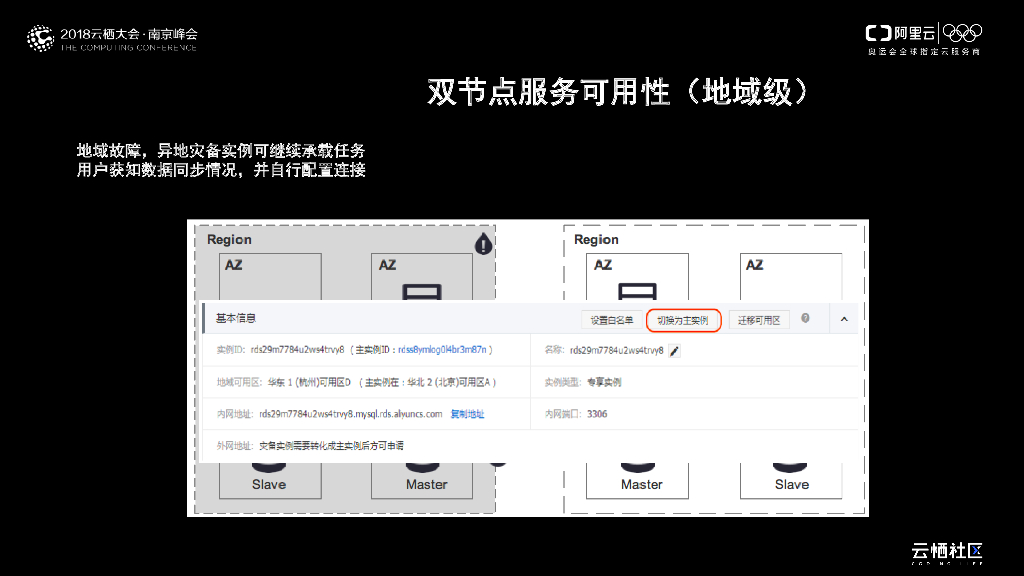1024x576 pixels.
Task: Click the slide title 双节点服务可用性（地域级）
Action: click(618, 91)
